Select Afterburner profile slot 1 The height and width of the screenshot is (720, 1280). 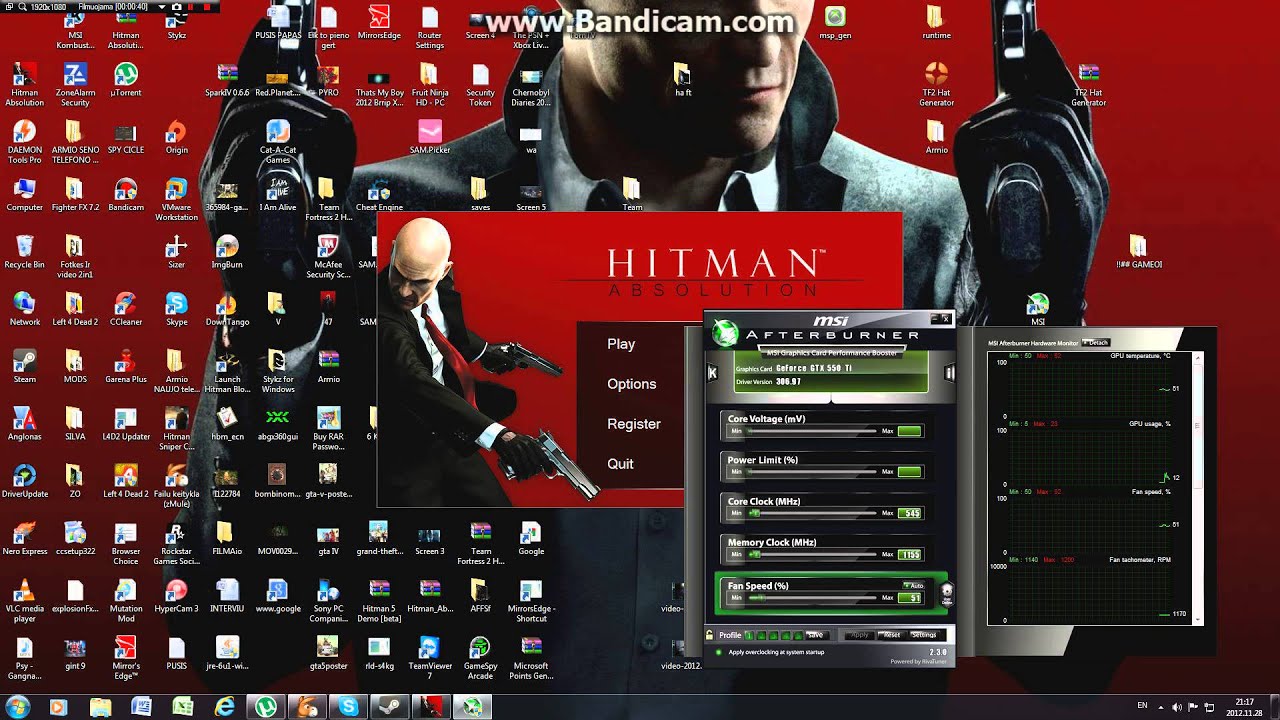[x=749, y=635]
